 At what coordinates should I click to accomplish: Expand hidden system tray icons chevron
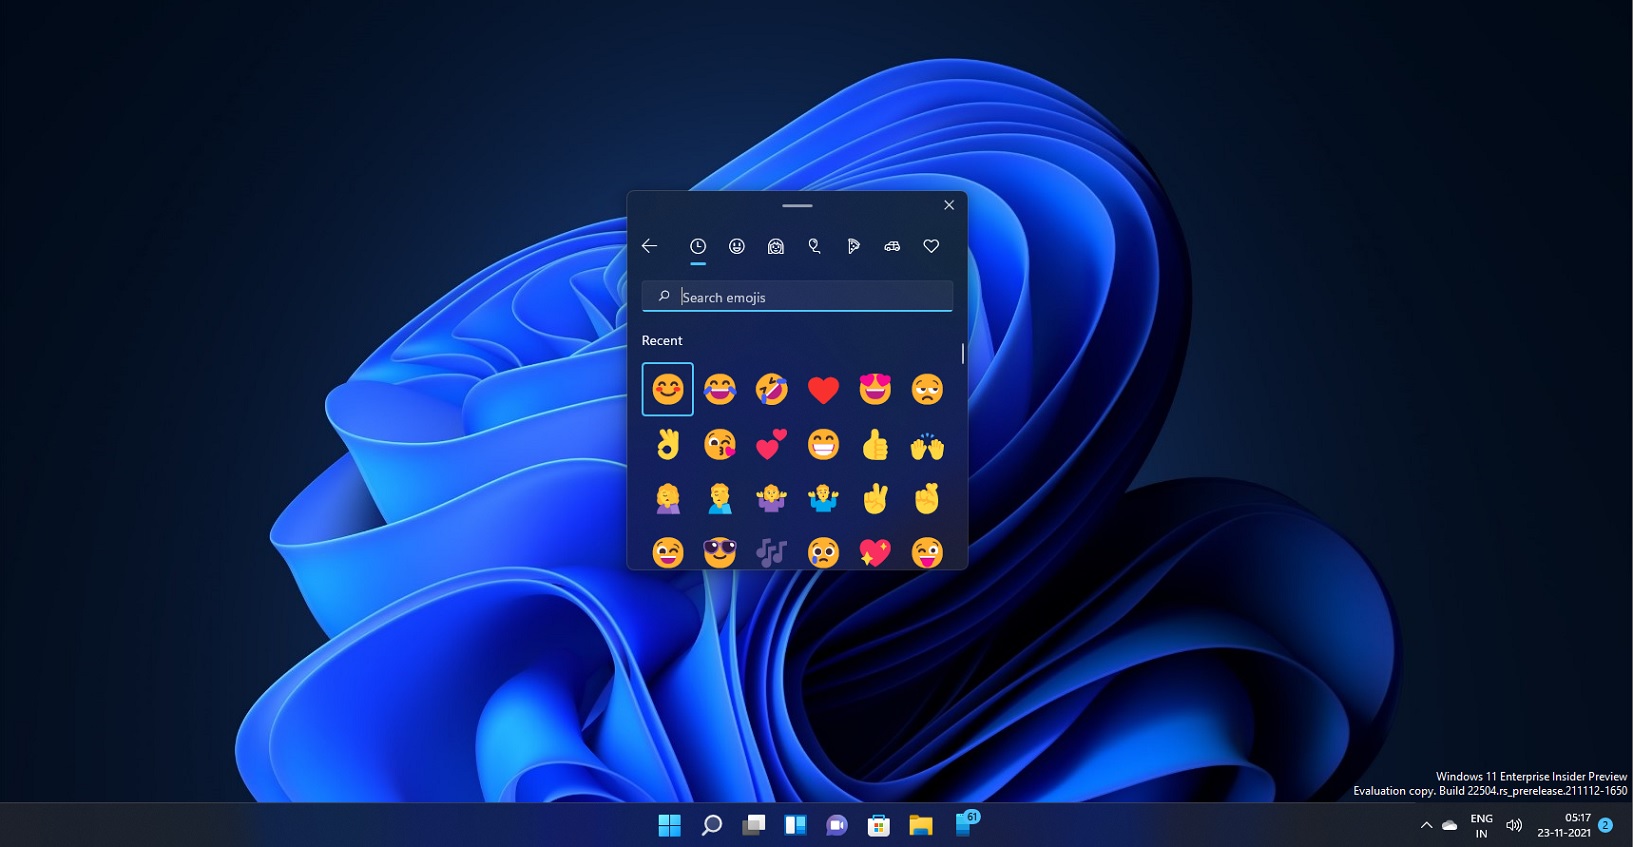pyautogui.click(x=1426, y=825)
